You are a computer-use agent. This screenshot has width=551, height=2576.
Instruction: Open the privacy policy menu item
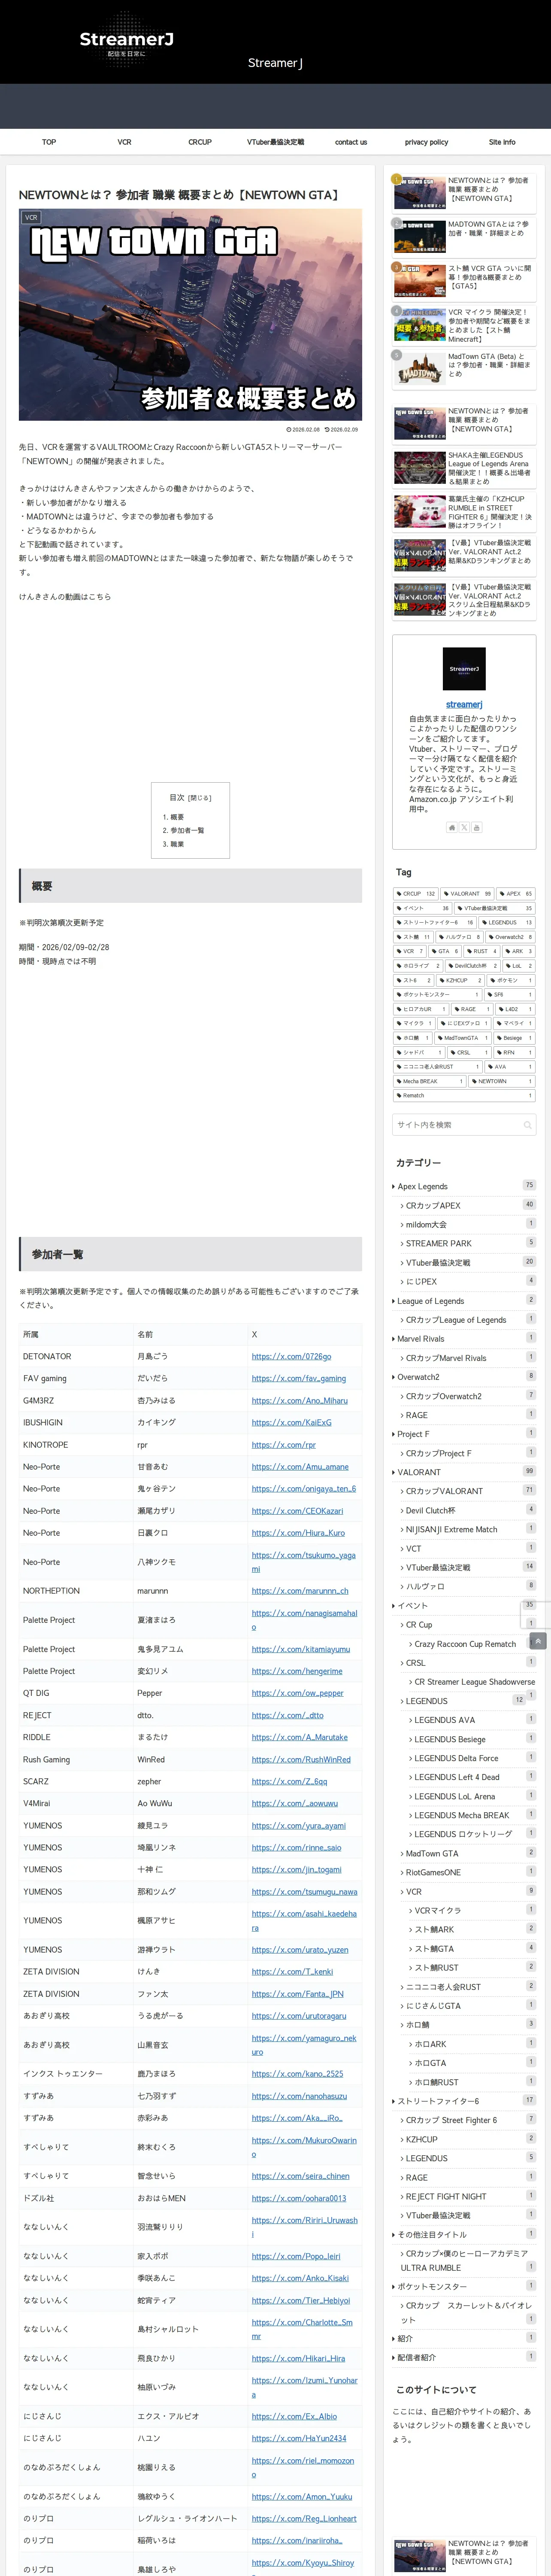(x=426, y=142)
